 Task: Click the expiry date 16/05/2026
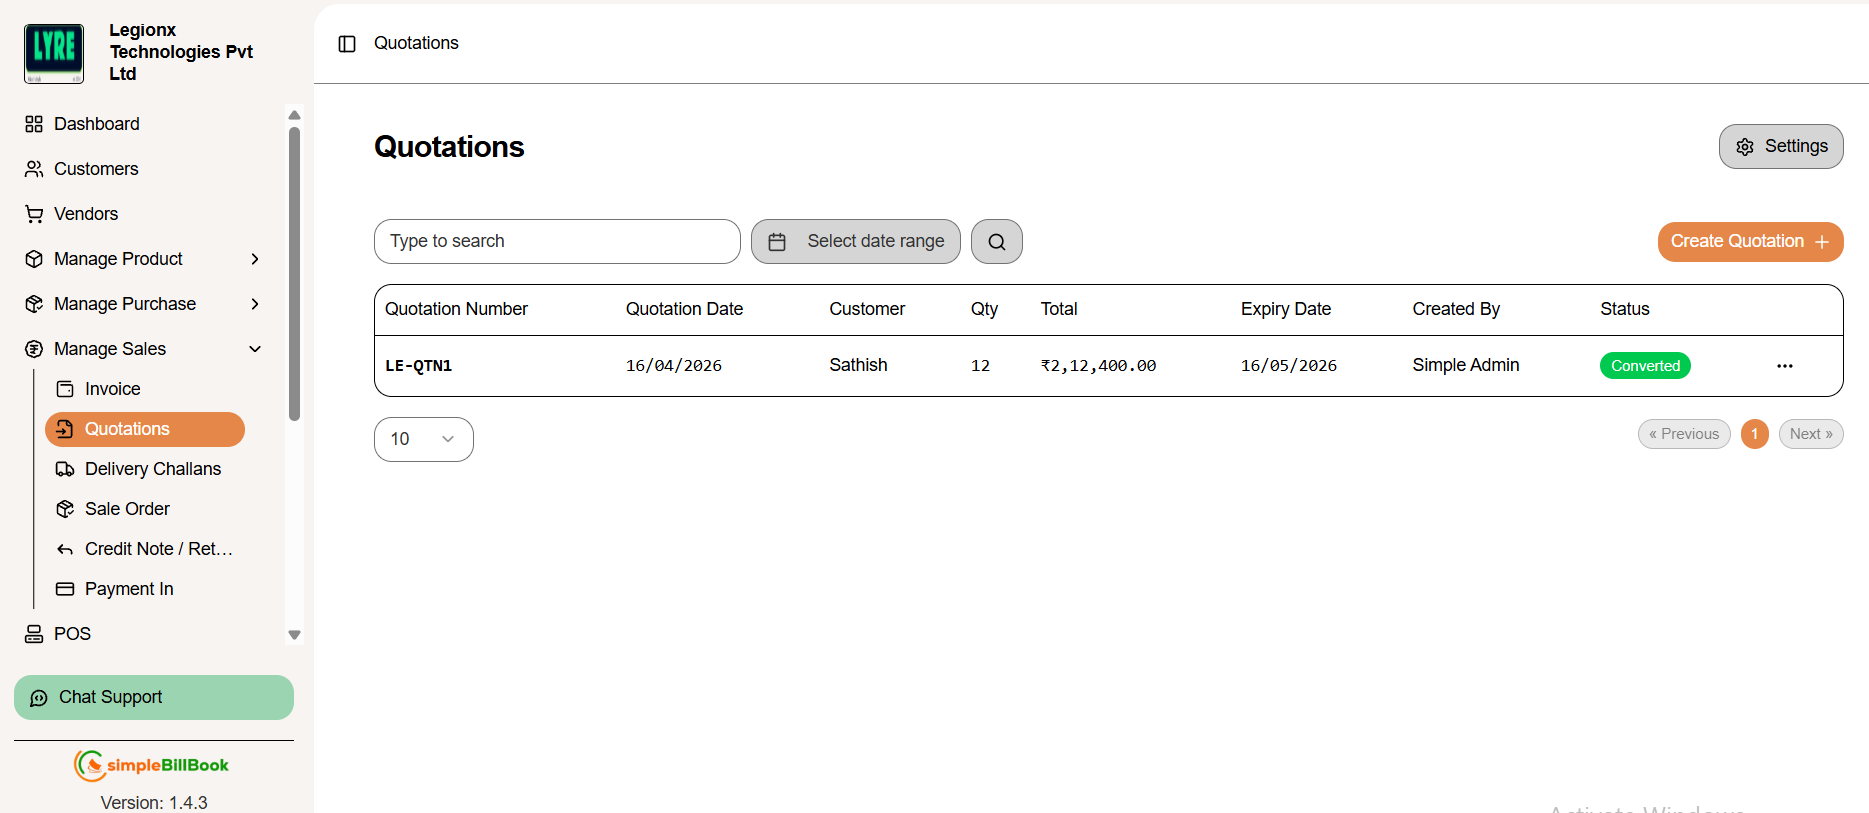point(1289,366)
